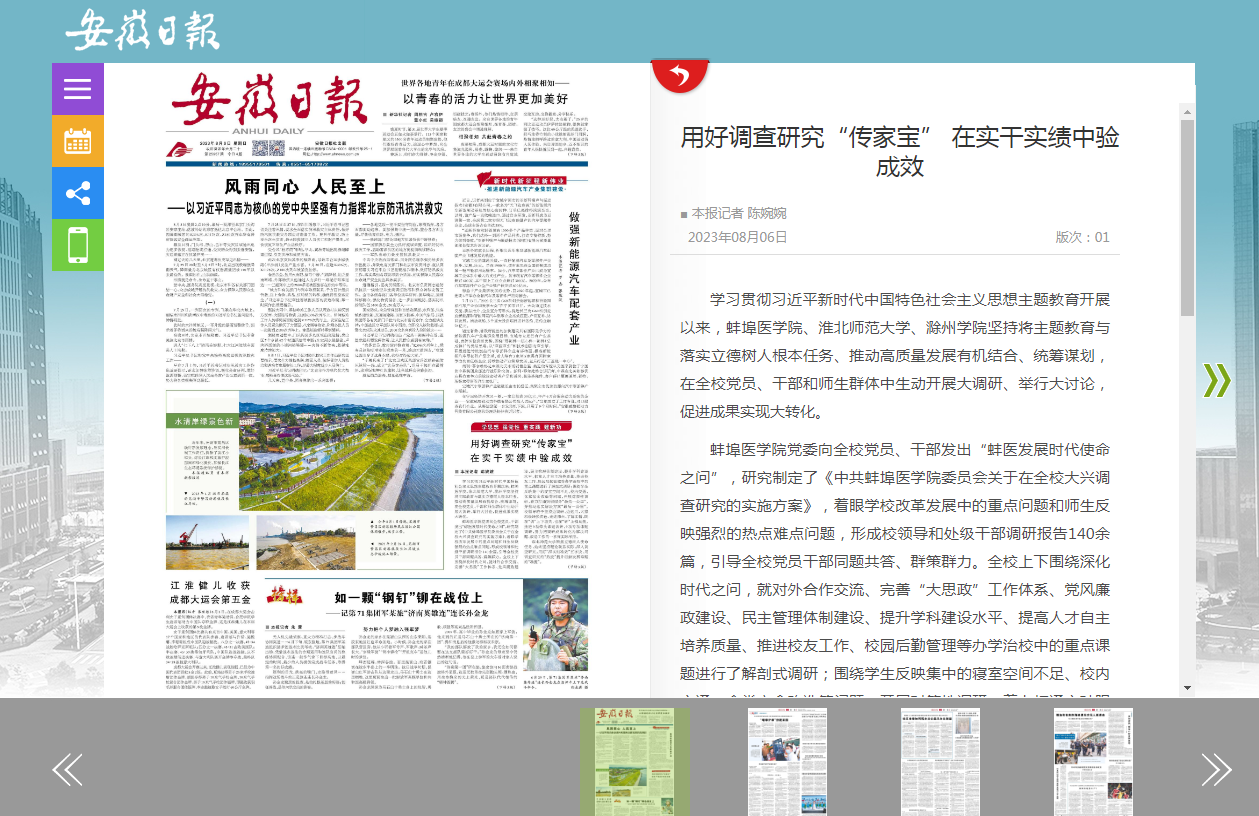Open the purple hamburger menu
The width and height of the screenshot is (1259, 816).
click(x=78, y=89)
